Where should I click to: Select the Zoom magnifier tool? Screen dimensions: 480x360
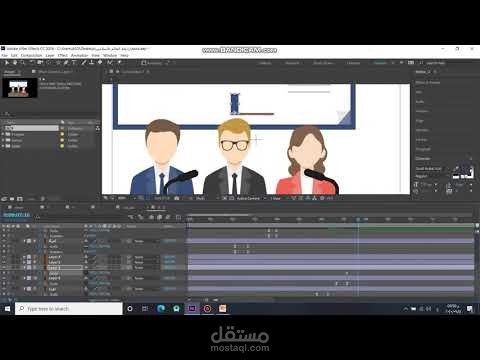(x=23, y=63)
